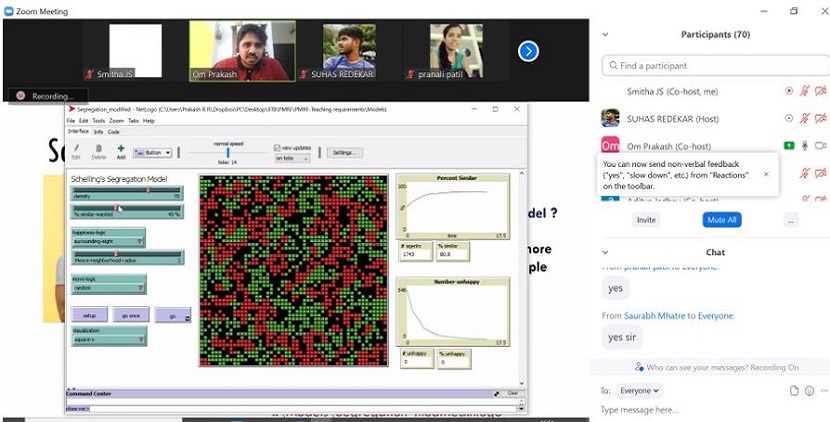Open chat more options ellipsis beside emoji
The width and height of the screenshot is (830, 422).
pyautogui.click(x=824, y=391)
